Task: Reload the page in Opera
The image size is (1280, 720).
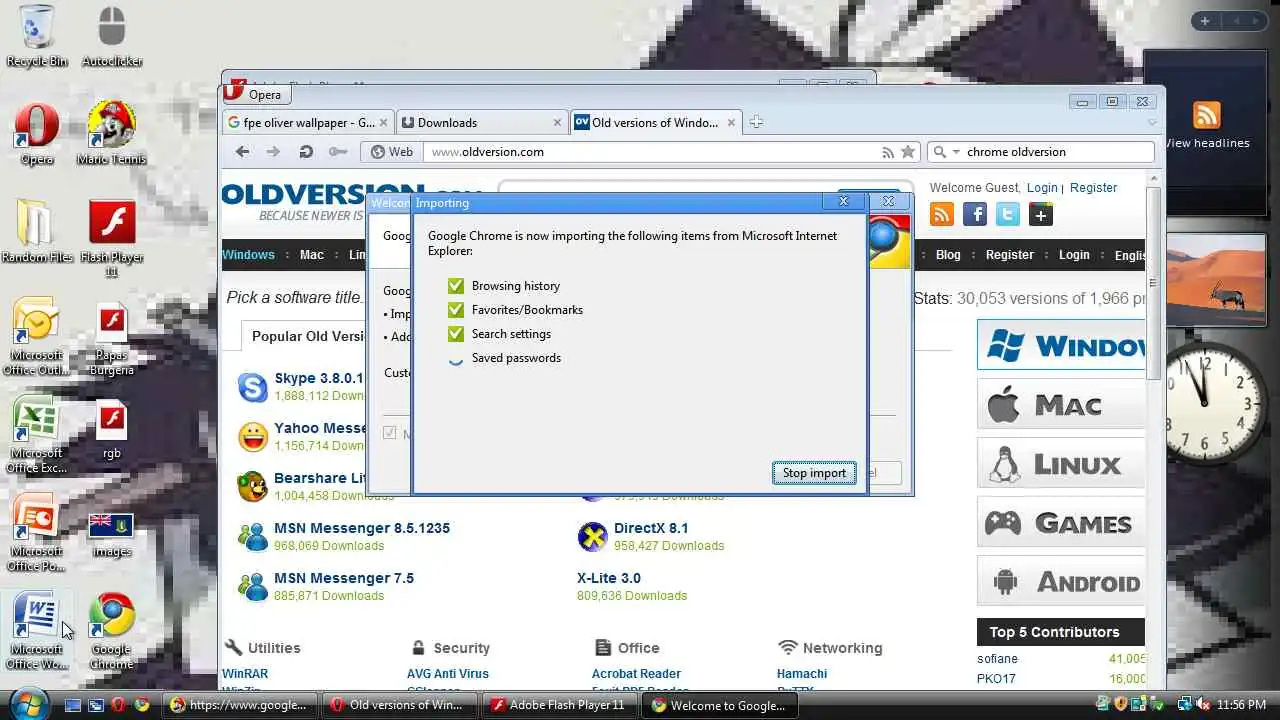Action: [306, 152]
